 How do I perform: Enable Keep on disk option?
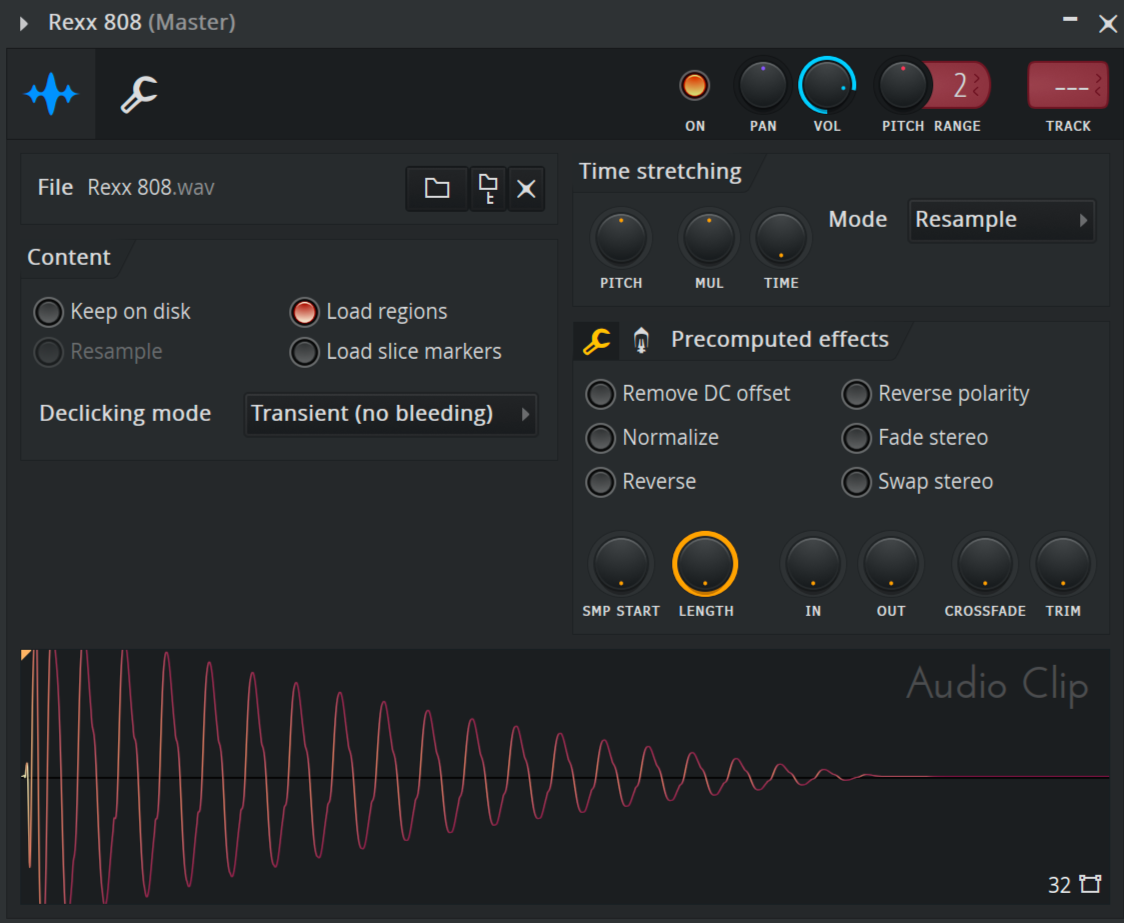tap(49, 312)
